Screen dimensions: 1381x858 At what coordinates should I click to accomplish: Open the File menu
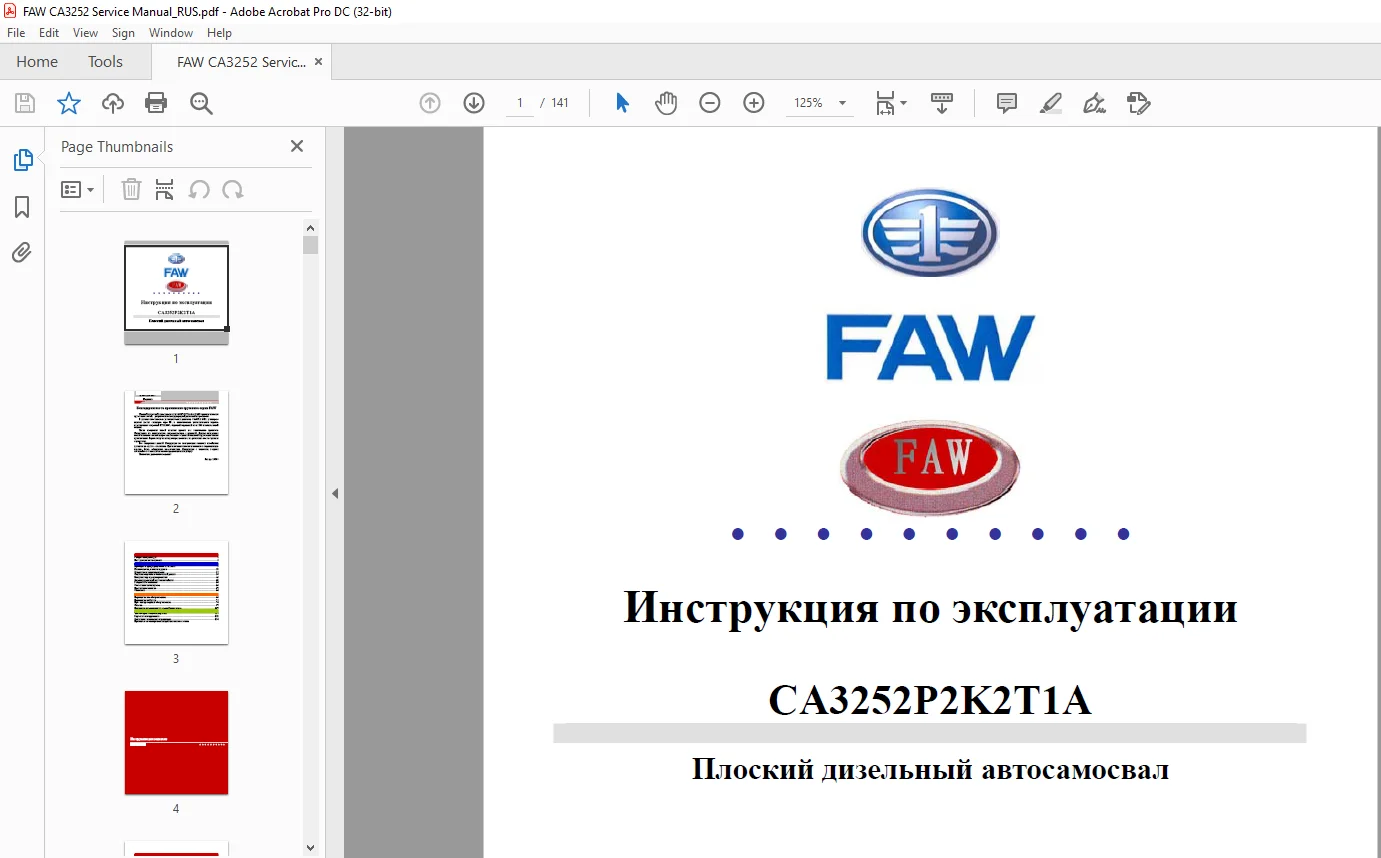coord(16,33)
